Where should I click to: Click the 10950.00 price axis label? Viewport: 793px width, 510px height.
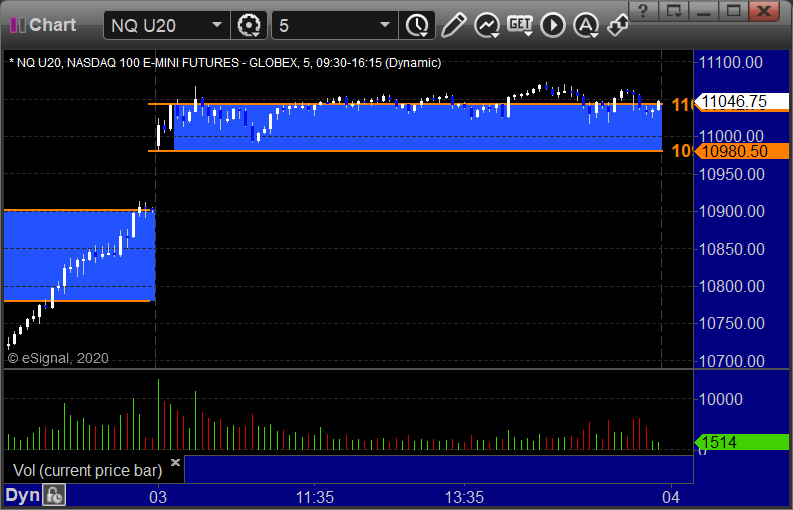coord(731,175)
